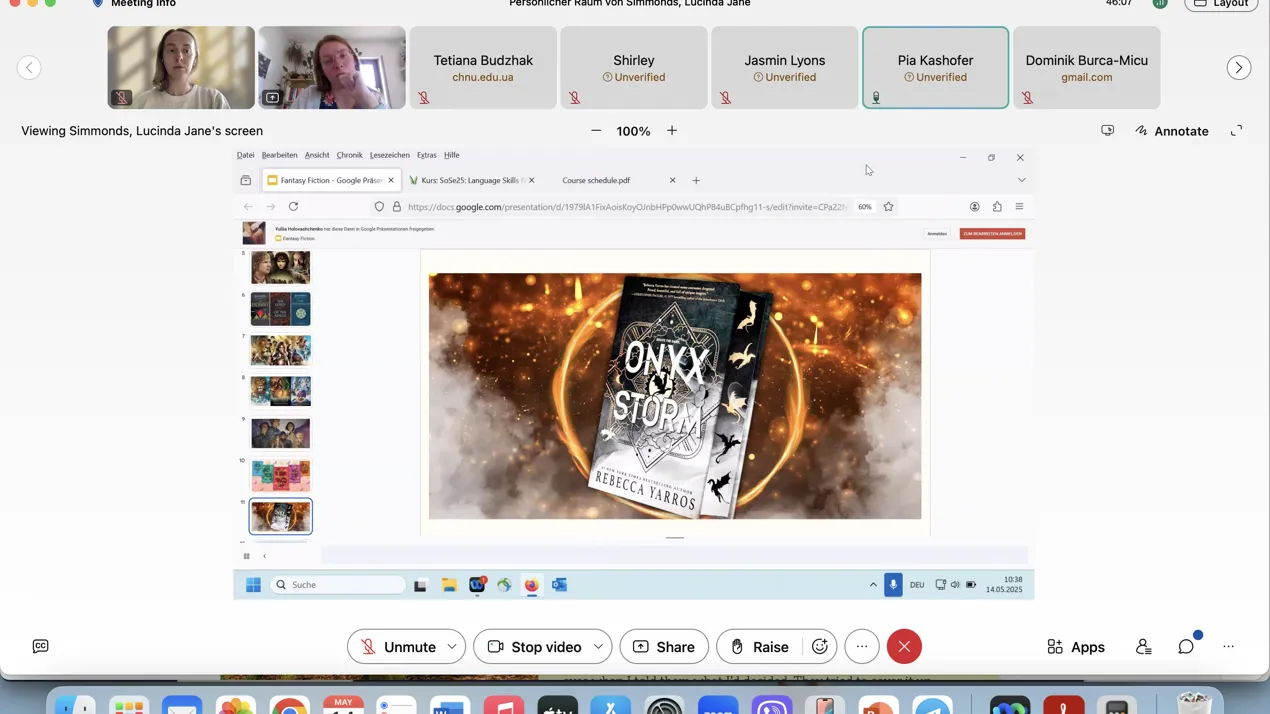This screenshot has width=1270, height=714.
Task: Select Pia Kashofer's participant tile
Action: (x=935, y=68)
